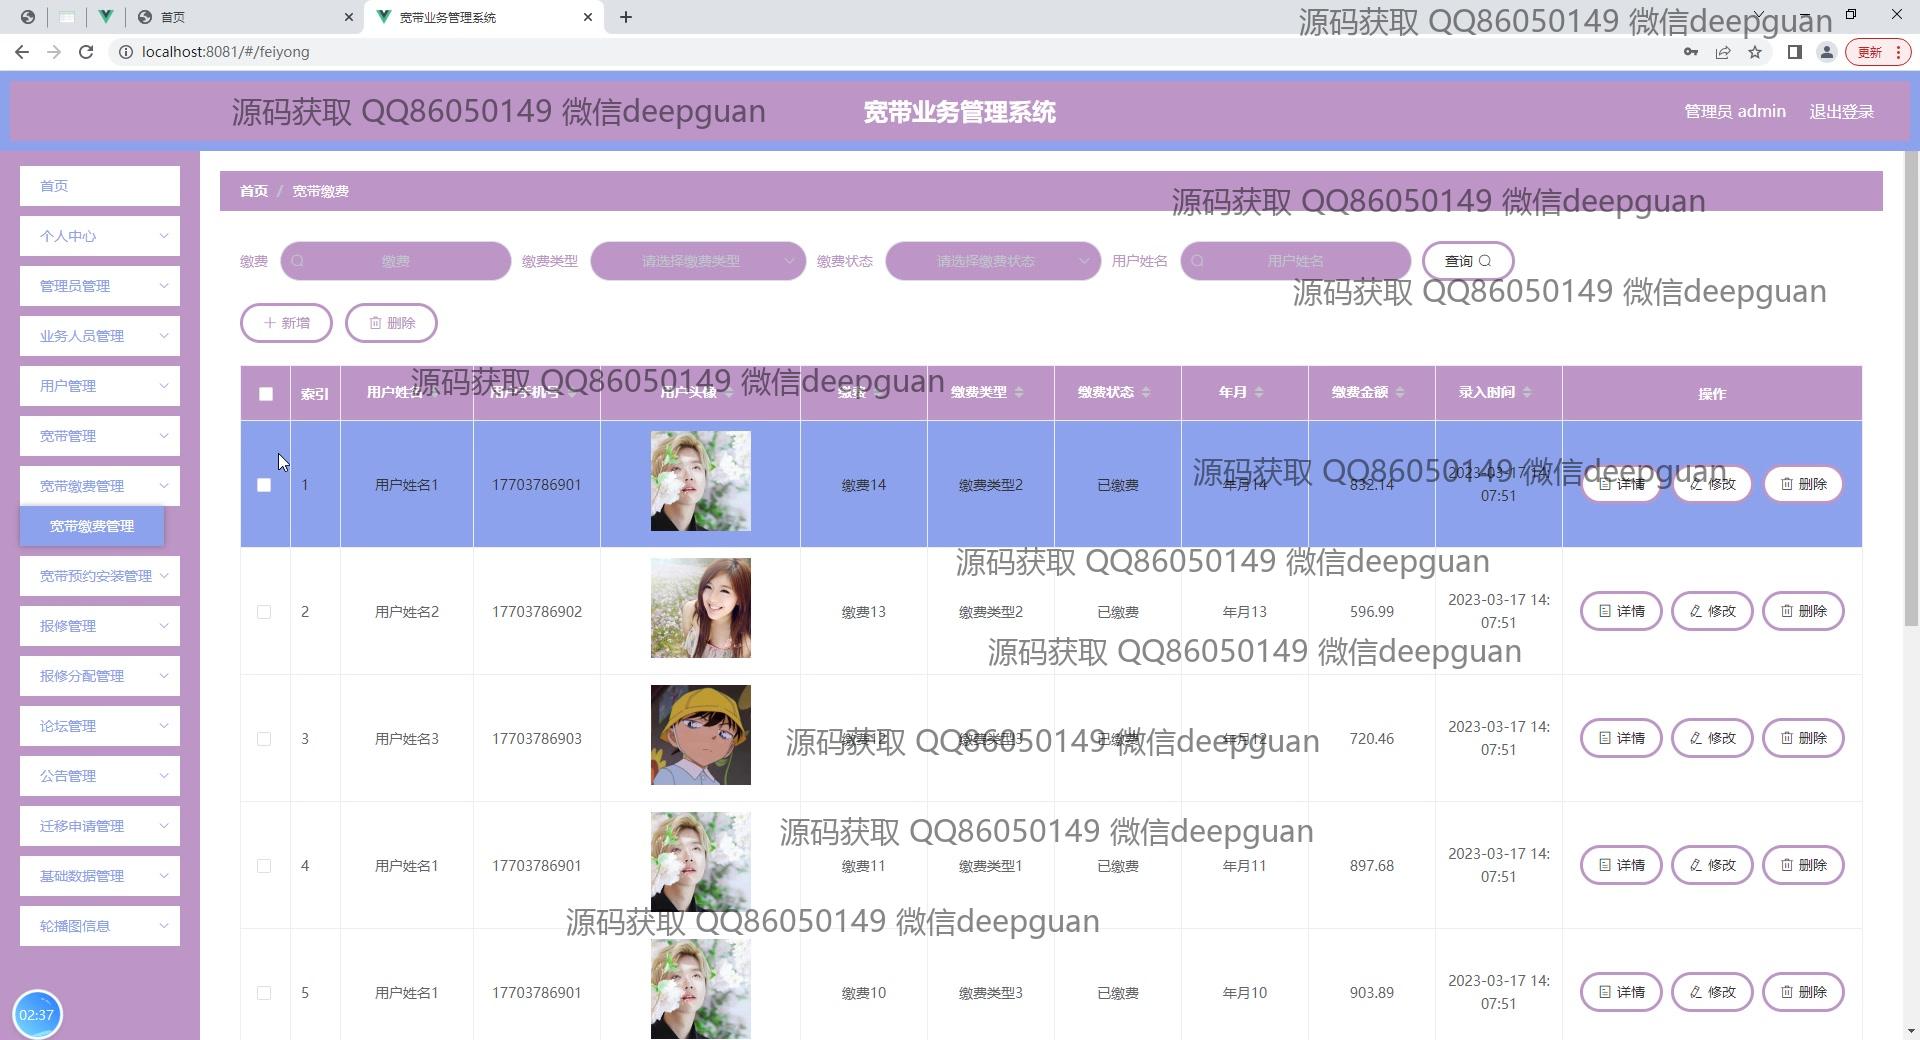Check the checkbox for row 4
Image resolution: width=1920 pixels, height=1040 pixels.
coord(264,866)
